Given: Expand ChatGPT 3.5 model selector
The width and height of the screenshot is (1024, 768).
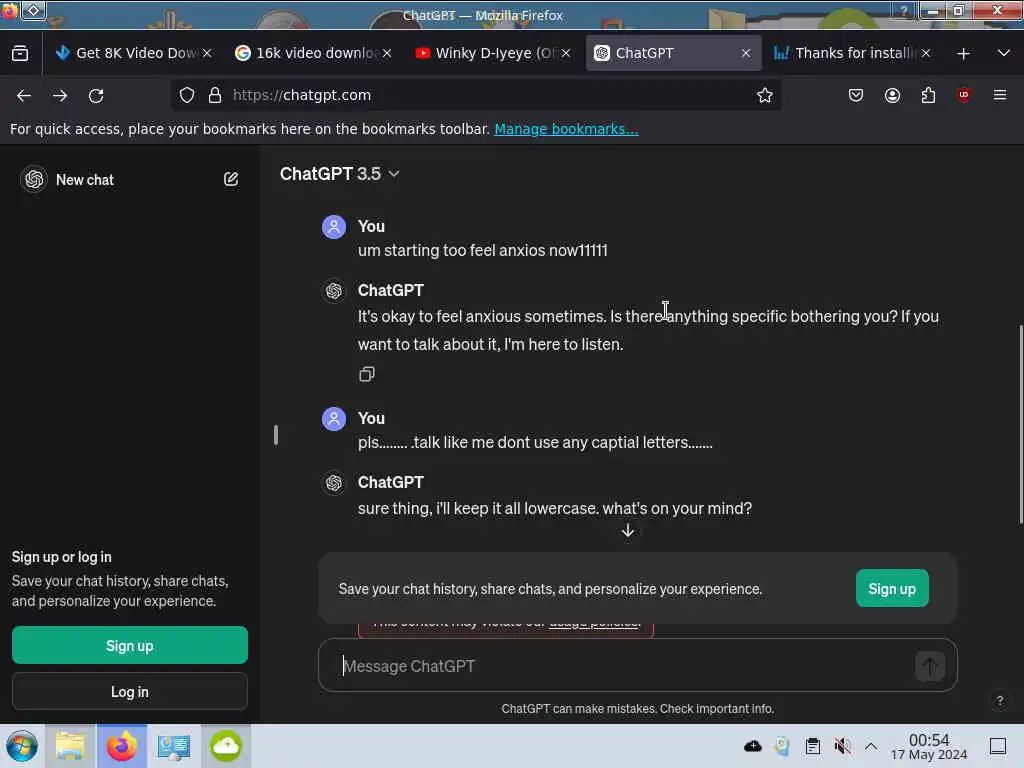Looking at the screenshot, I should (339, 174).
